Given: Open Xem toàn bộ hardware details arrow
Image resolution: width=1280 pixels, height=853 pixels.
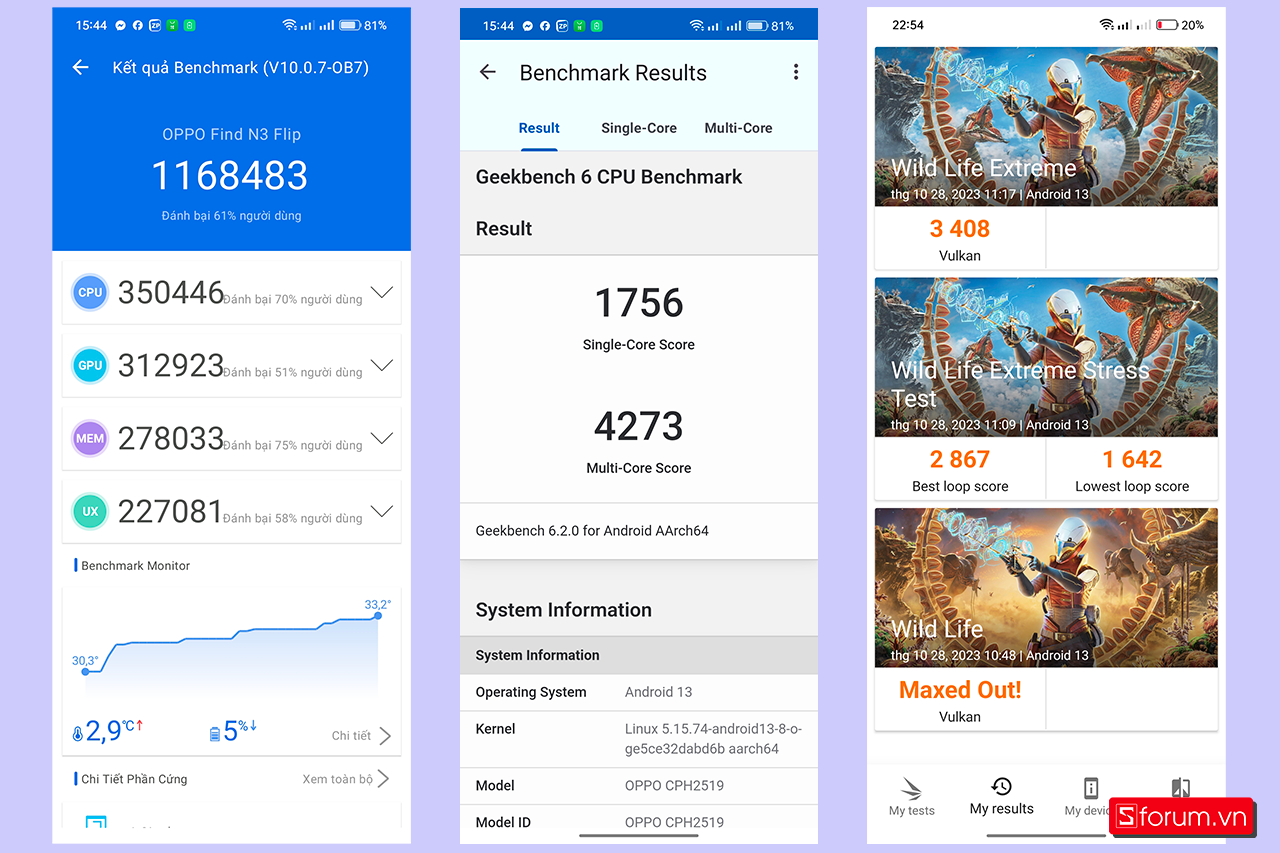Looking at the screenshot, I should [383, 779].
